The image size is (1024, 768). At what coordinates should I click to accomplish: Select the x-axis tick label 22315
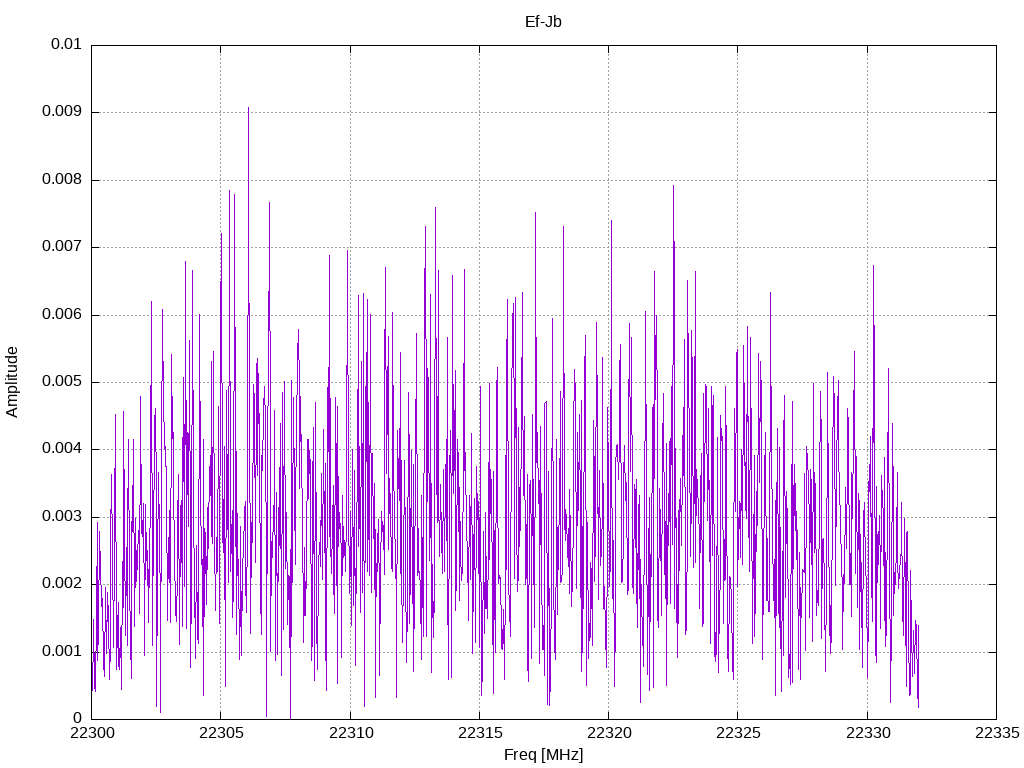point(479,733)
